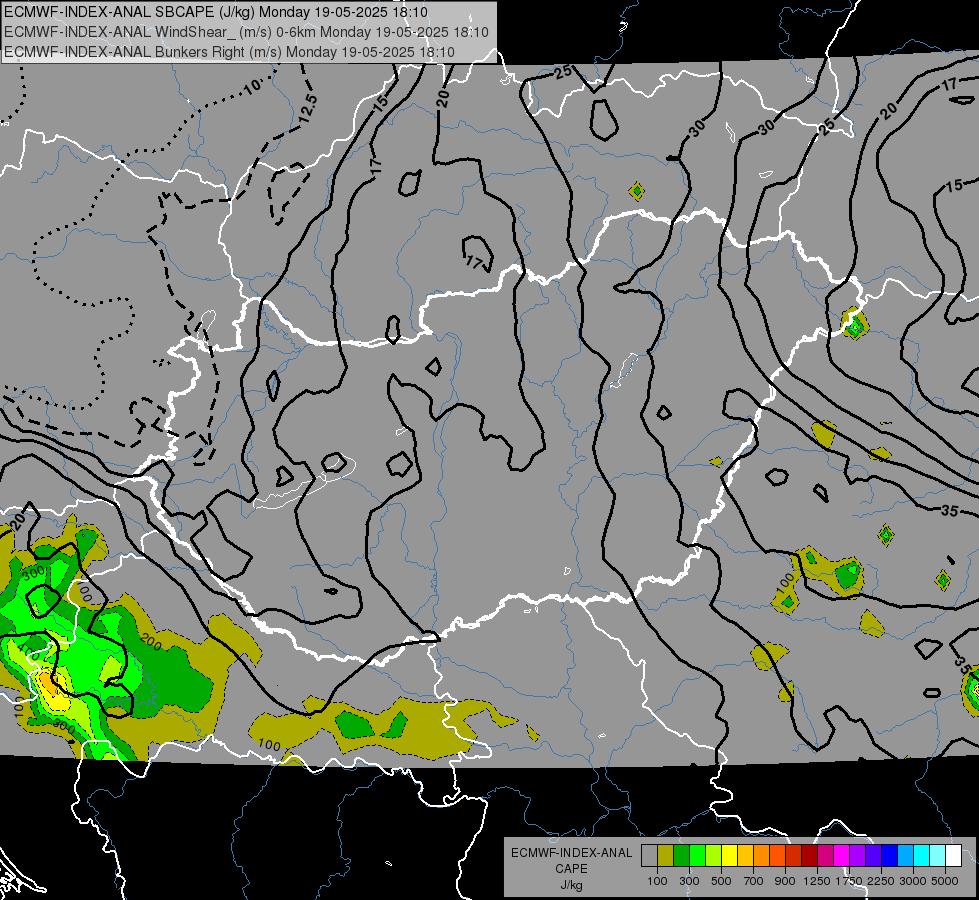
Task: Click the 1250 tick label under colorbar
Action: coord(817,881)
